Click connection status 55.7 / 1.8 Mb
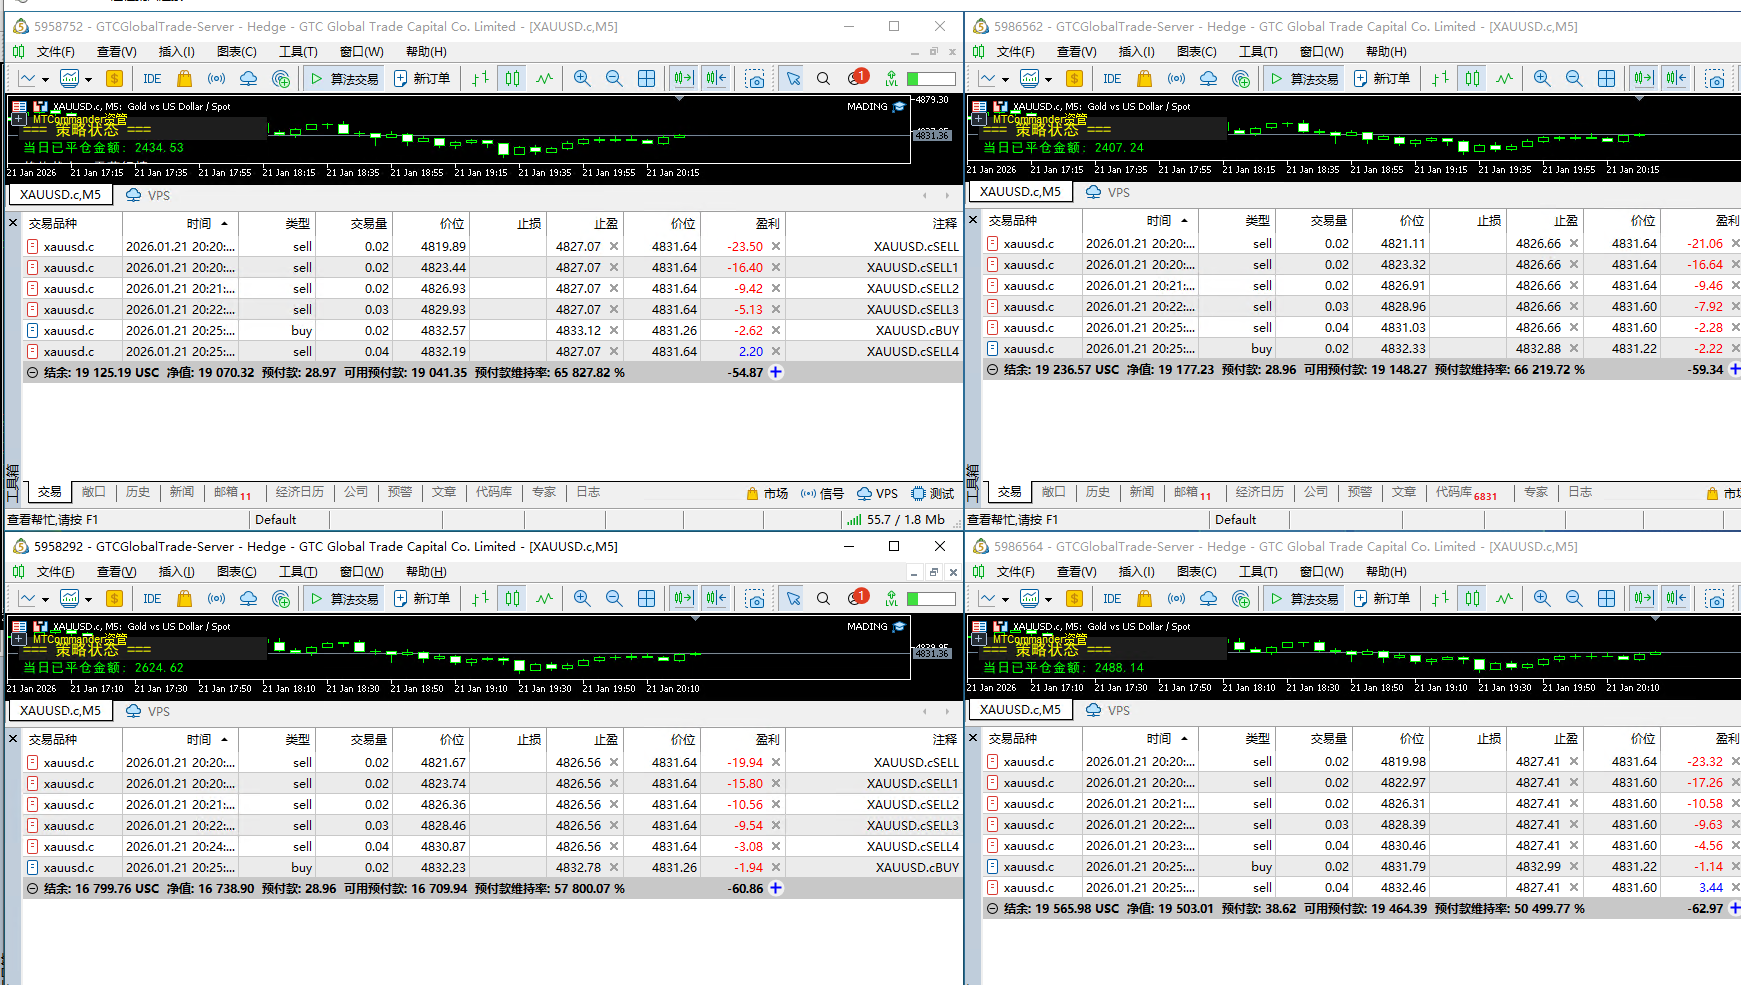 point(896,520)
